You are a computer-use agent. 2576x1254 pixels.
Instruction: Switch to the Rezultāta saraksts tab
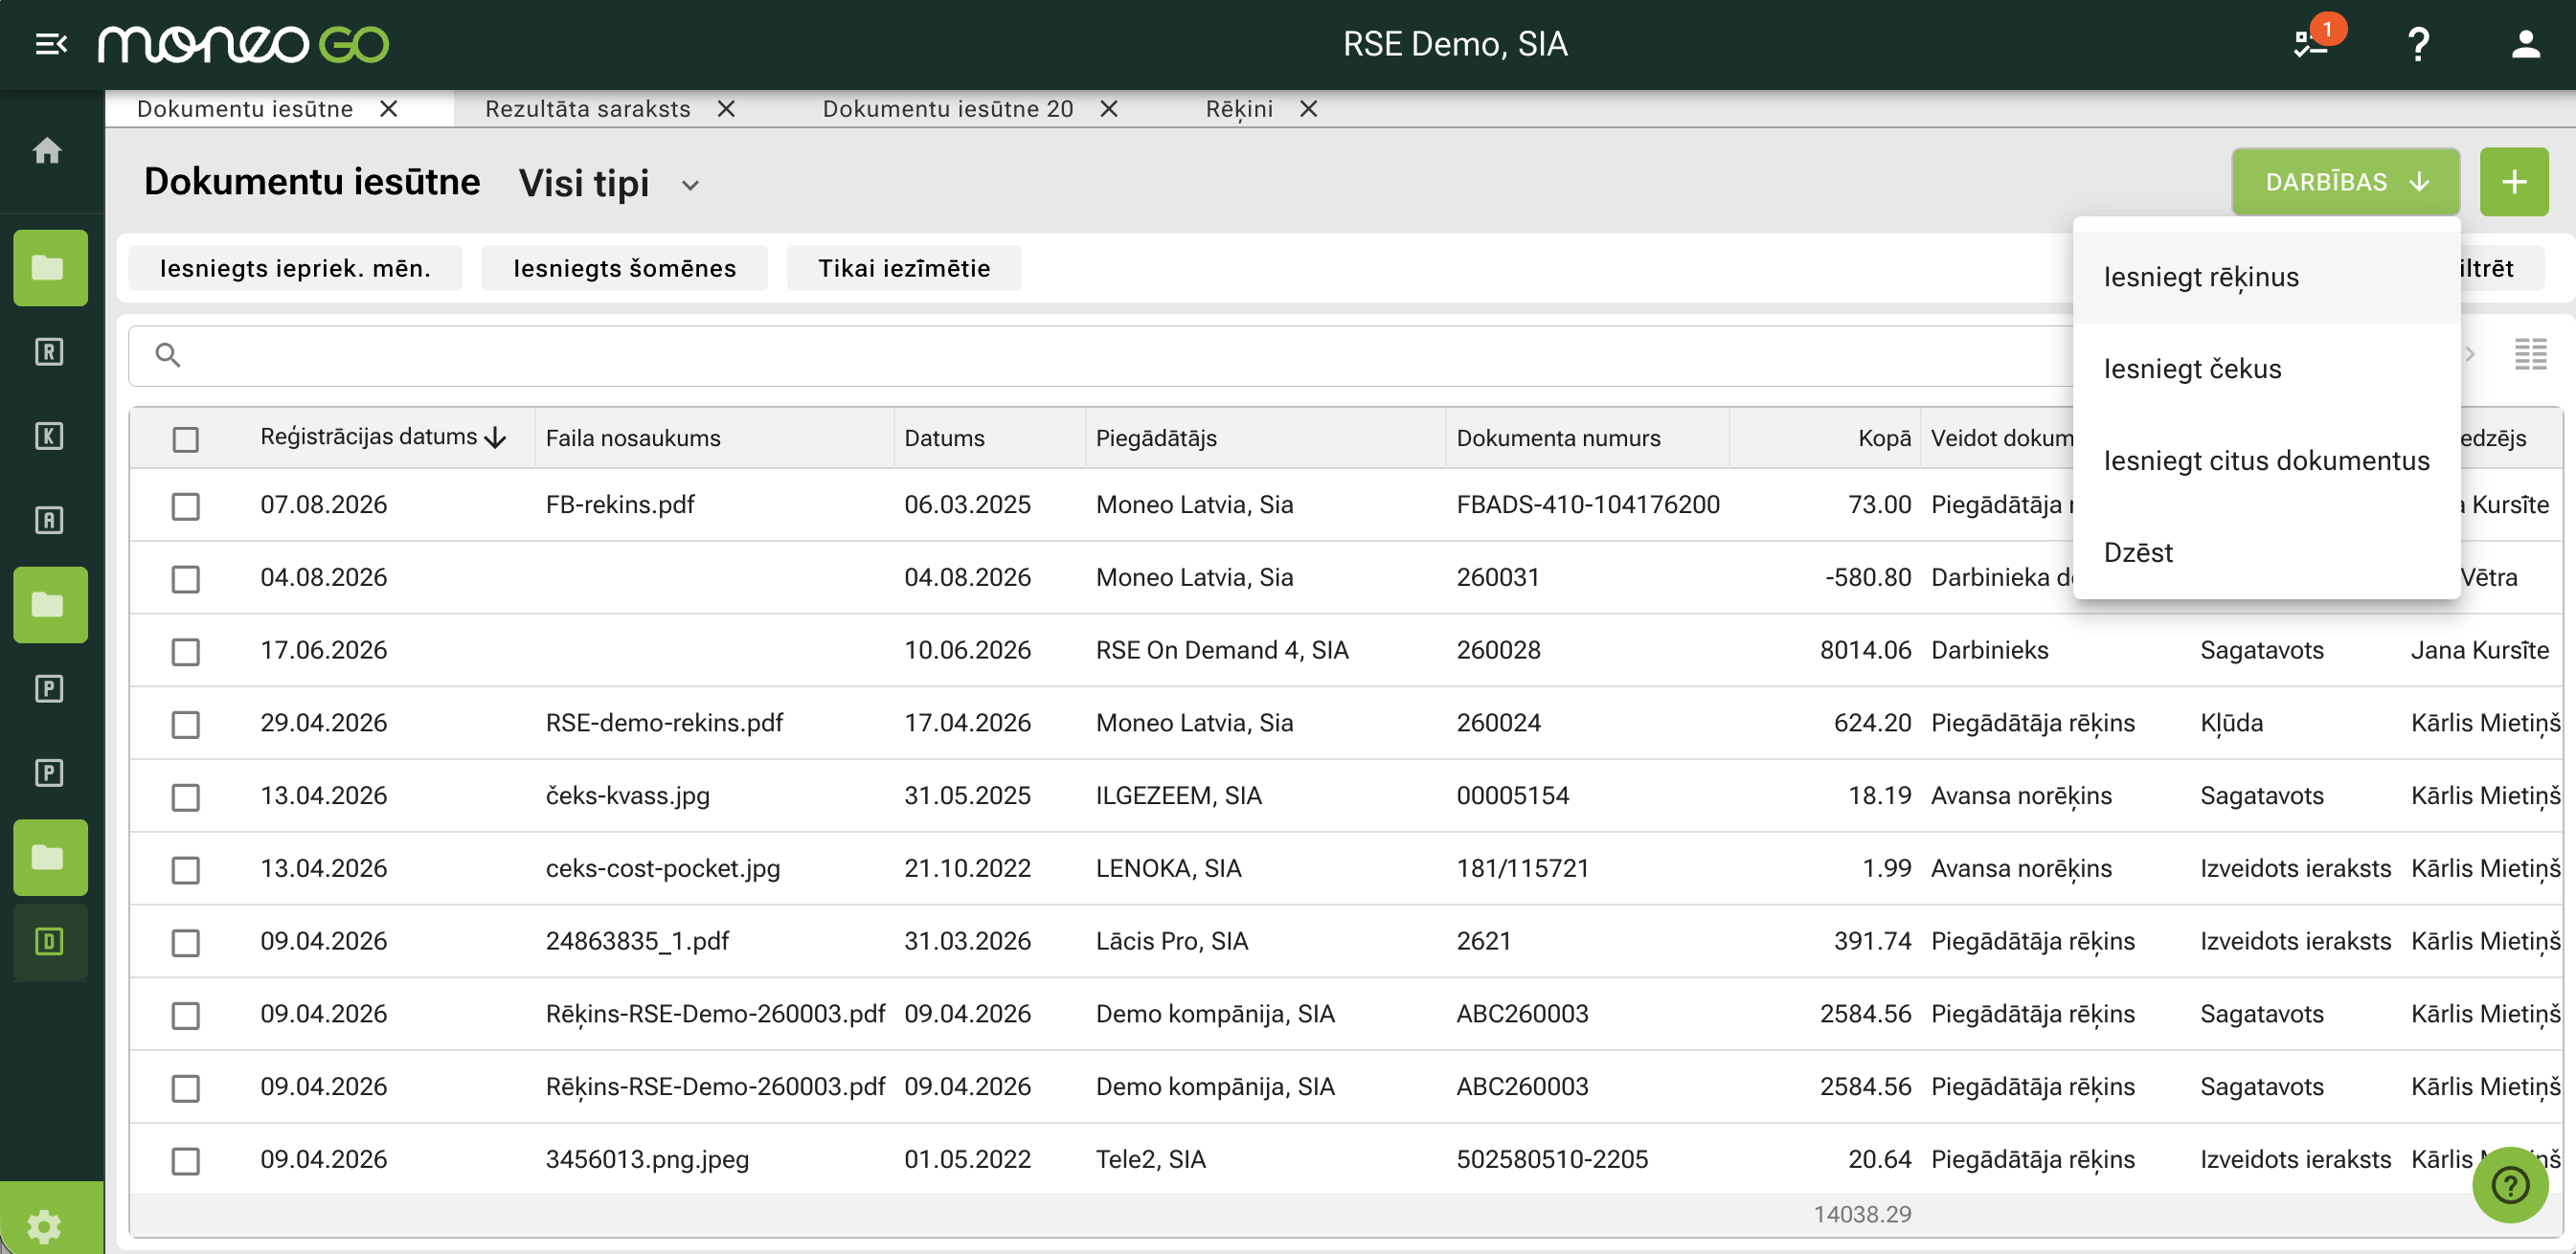(588, 109)
